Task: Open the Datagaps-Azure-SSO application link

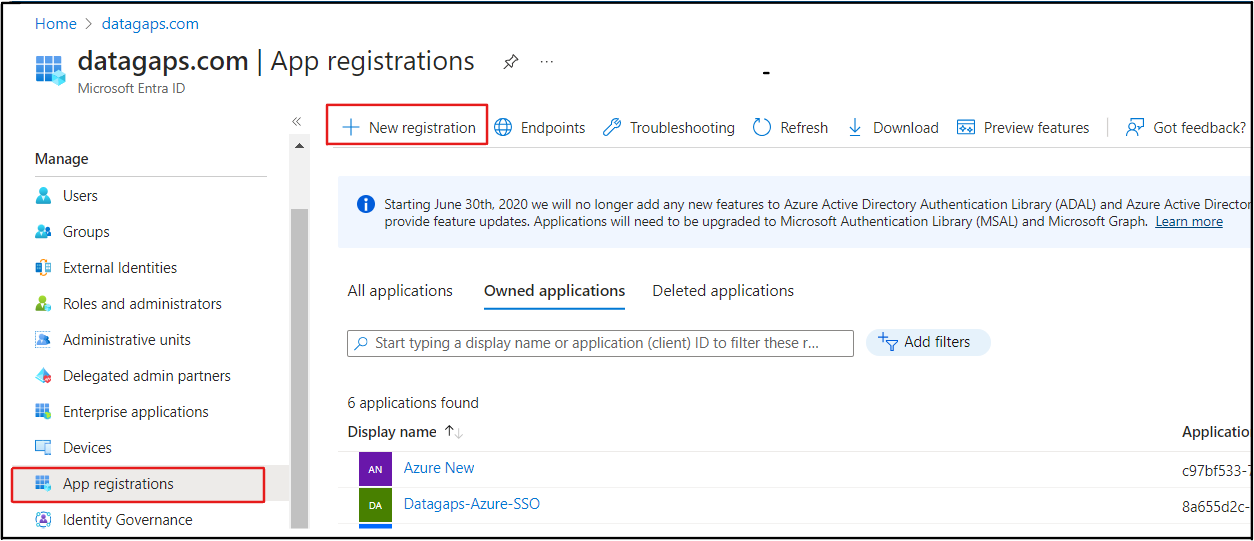Action: pyautogui.click(x=472, y=504)
